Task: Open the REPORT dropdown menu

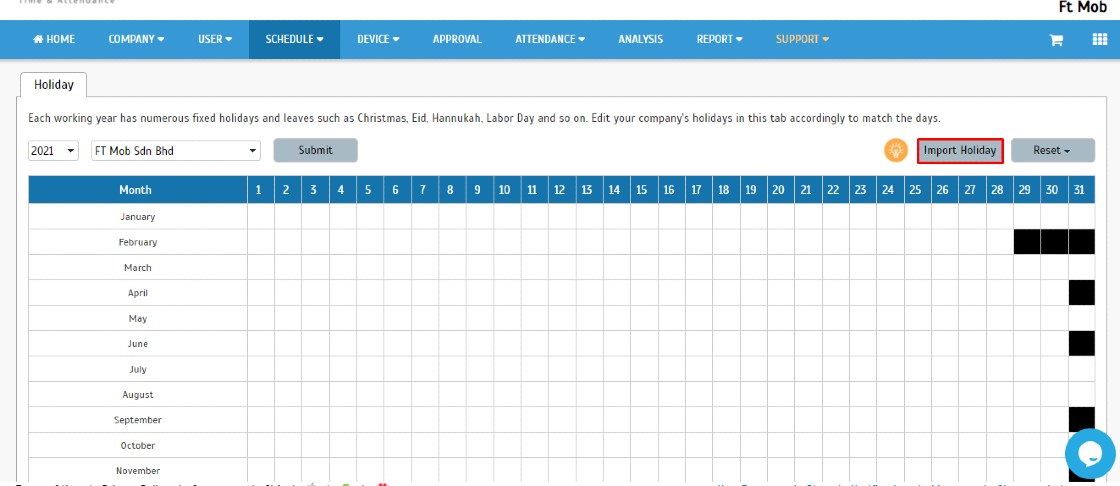Action: click(x=719, y=39)
